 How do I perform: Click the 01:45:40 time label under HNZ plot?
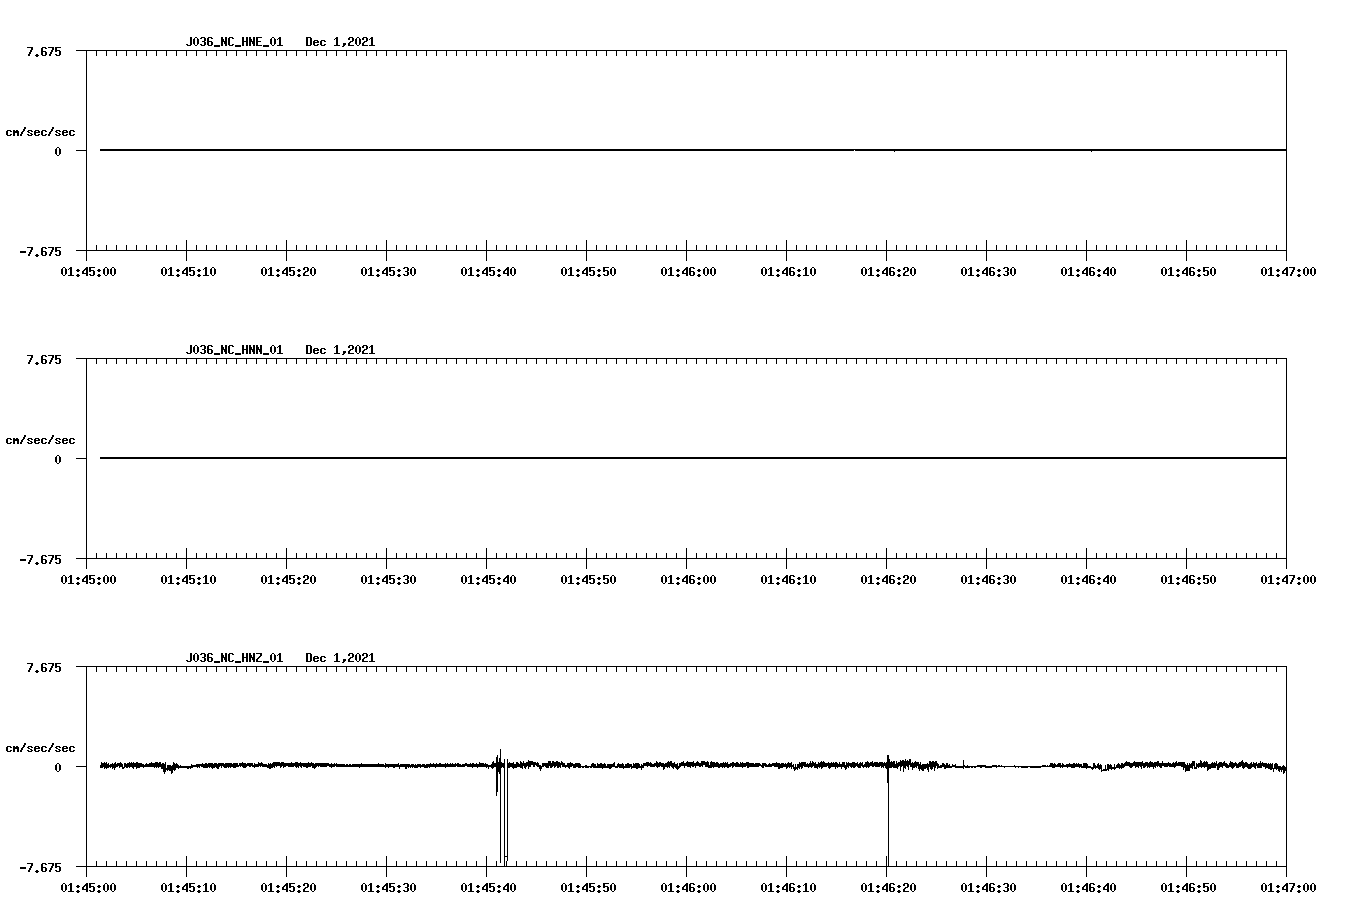(x=488, y=888)
